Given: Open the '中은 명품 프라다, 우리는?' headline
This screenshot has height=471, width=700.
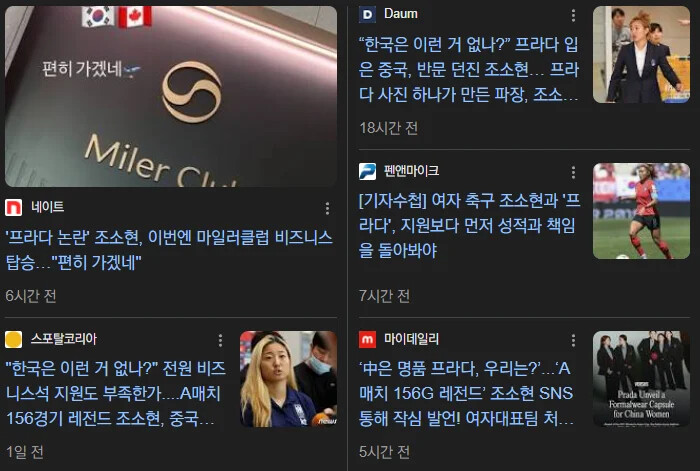Looking at the screenshot, I should point(467,393).
